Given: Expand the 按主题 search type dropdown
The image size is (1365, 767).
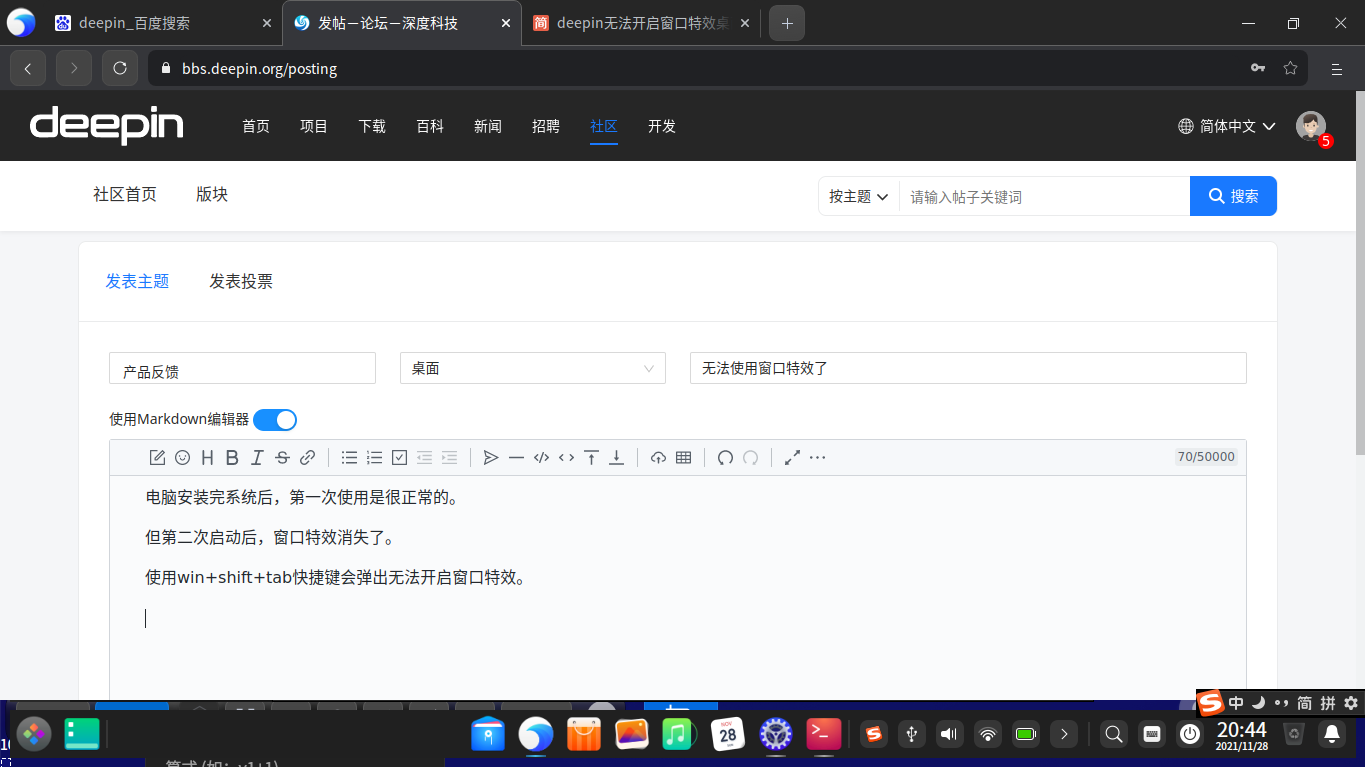Looking at the screenshot, I should 858,197.
